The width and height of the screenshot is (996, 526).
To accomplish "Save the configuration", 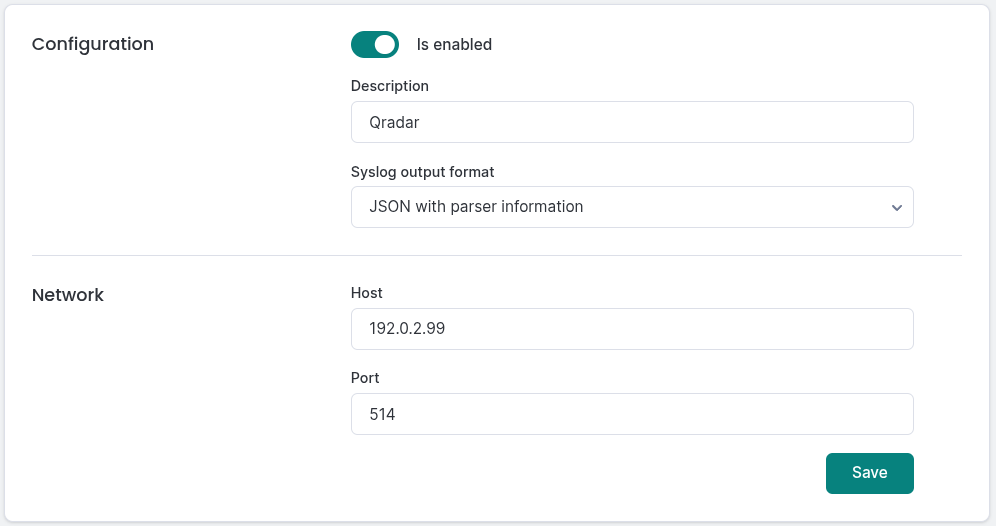I will (x=870, y=473).
